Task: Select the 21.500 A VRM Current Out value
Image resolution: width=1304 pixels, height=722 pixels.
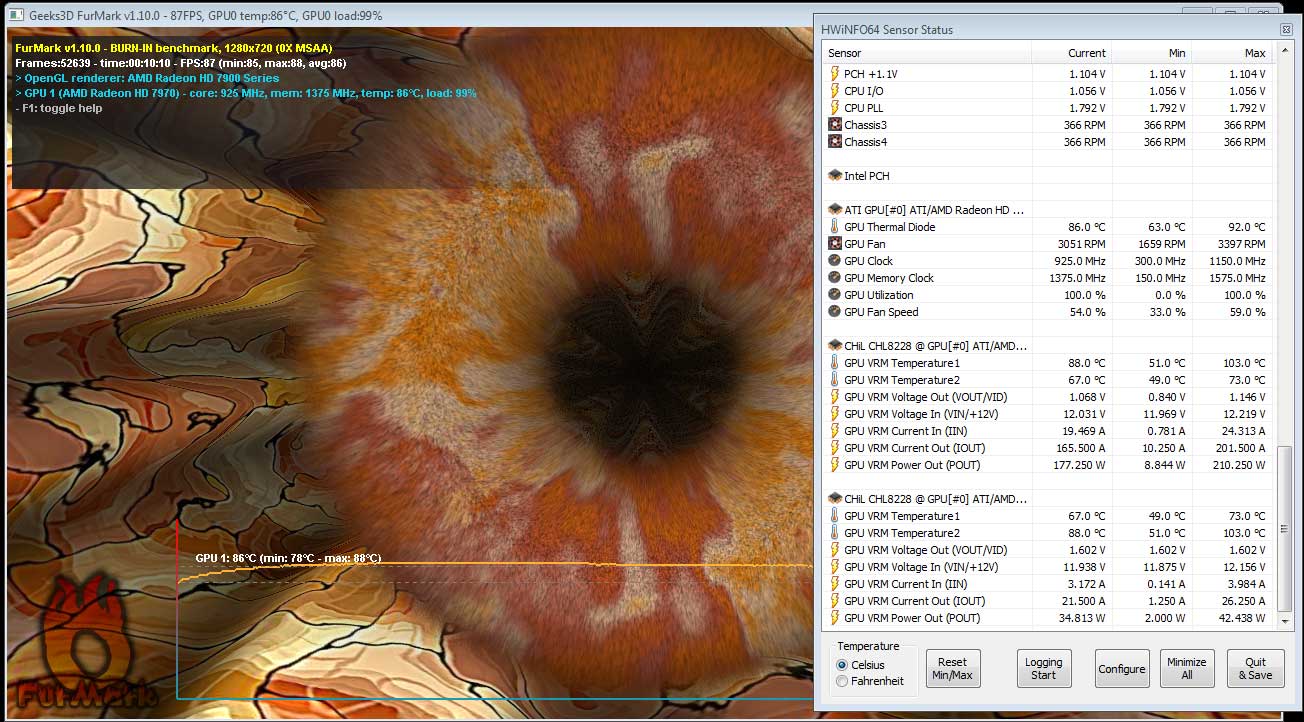Action: pos(1083,601)
